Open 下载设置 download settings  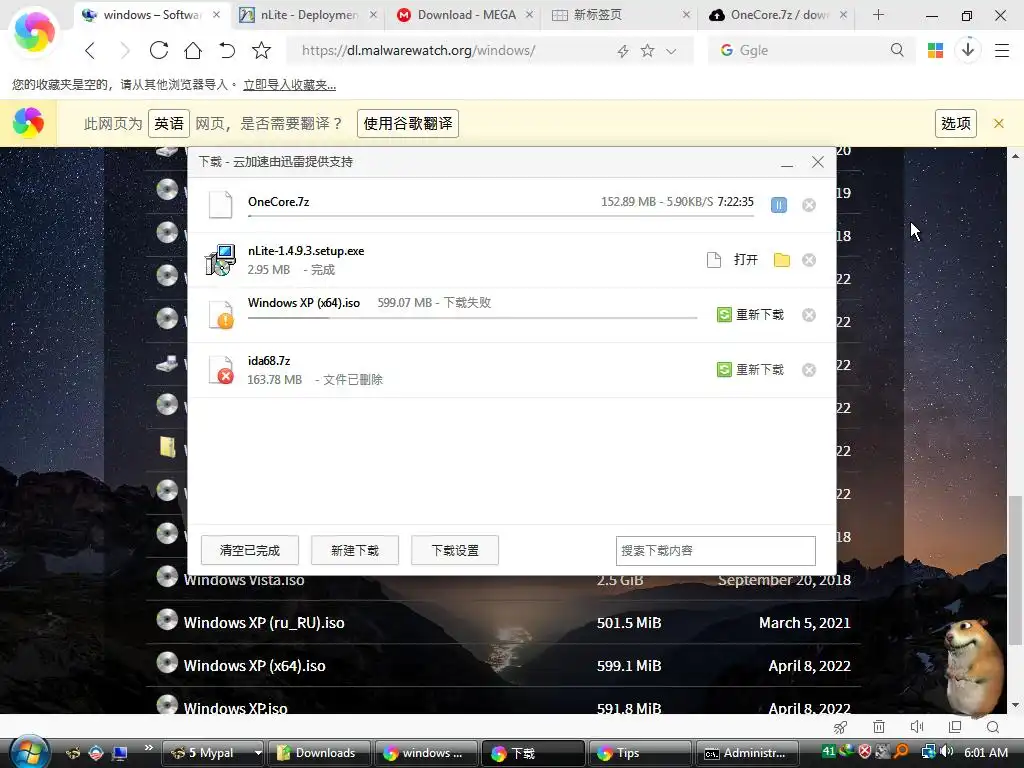455,551
